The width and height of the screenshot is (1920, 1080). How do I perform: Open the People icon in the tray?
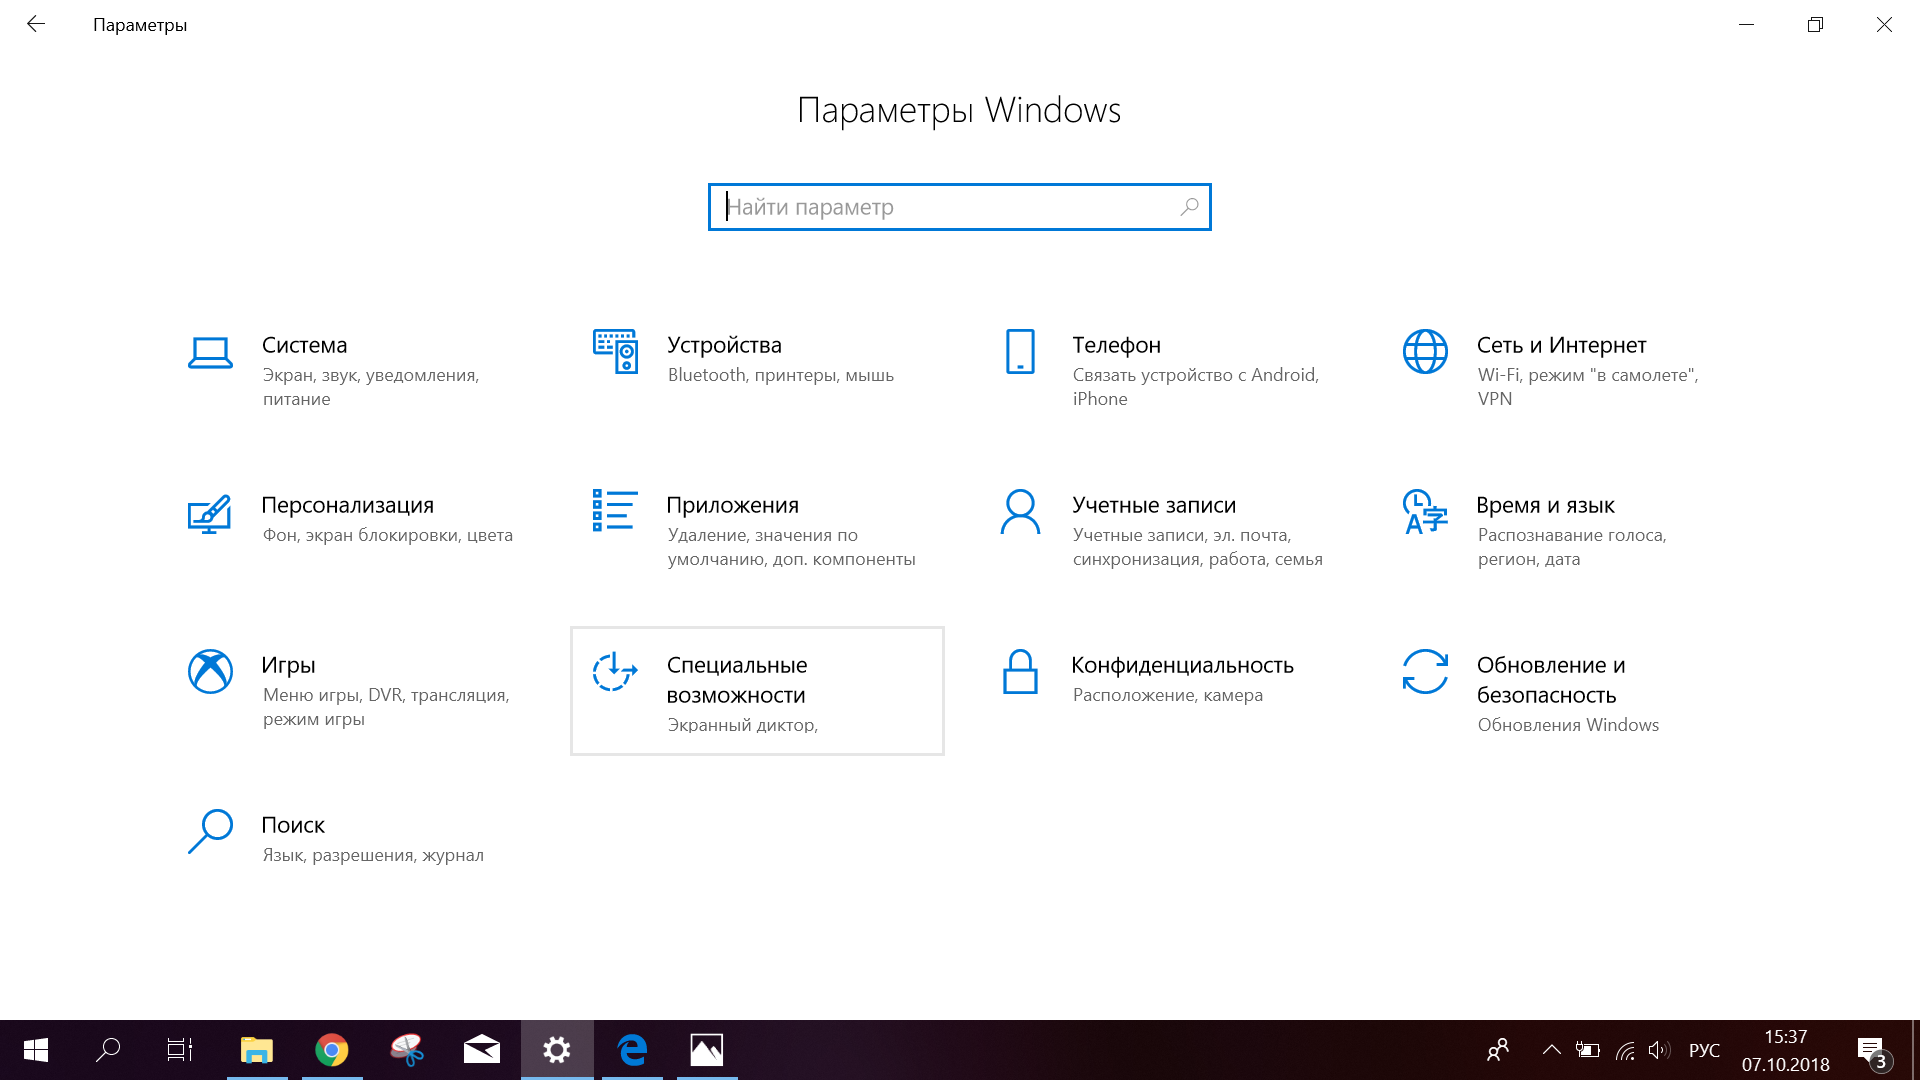click(x=1498, y=1050)
